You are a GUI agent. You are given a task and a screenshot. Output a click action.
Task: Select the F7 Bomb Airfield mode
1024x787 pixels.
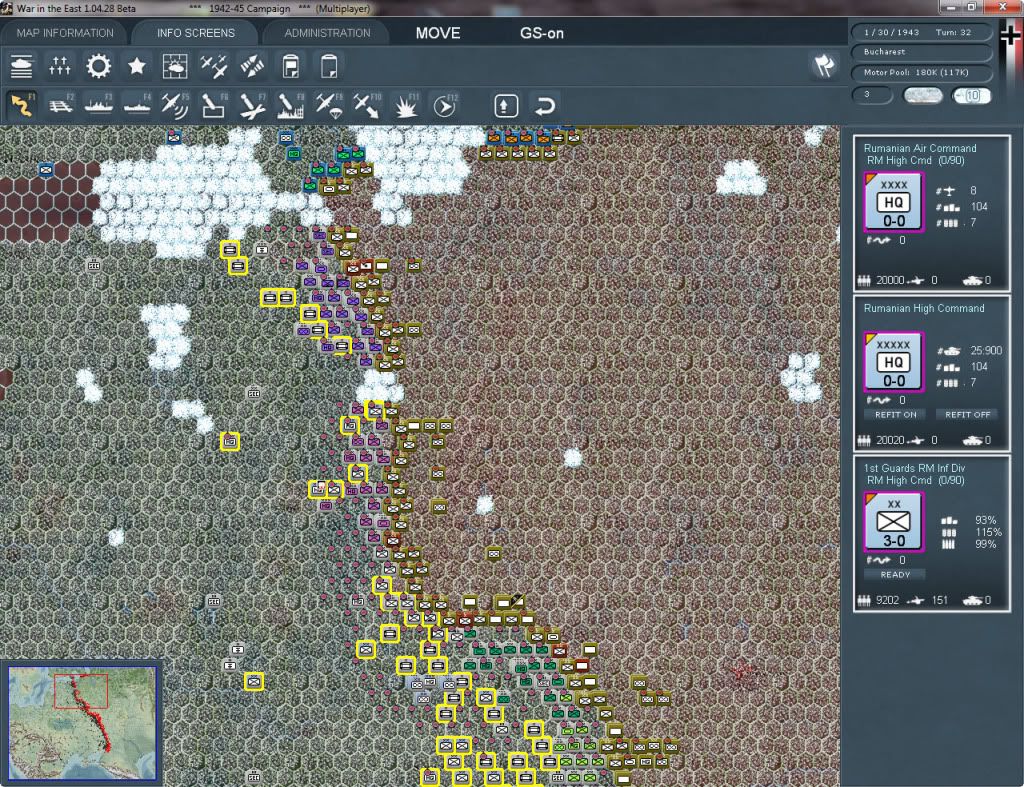tap(252, 105)
